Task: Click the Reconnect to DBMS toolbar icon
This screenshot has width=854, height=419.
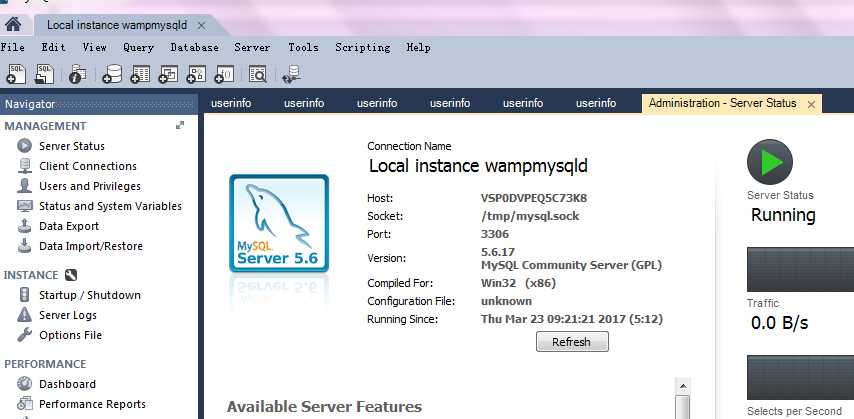Action: point(291,74)
